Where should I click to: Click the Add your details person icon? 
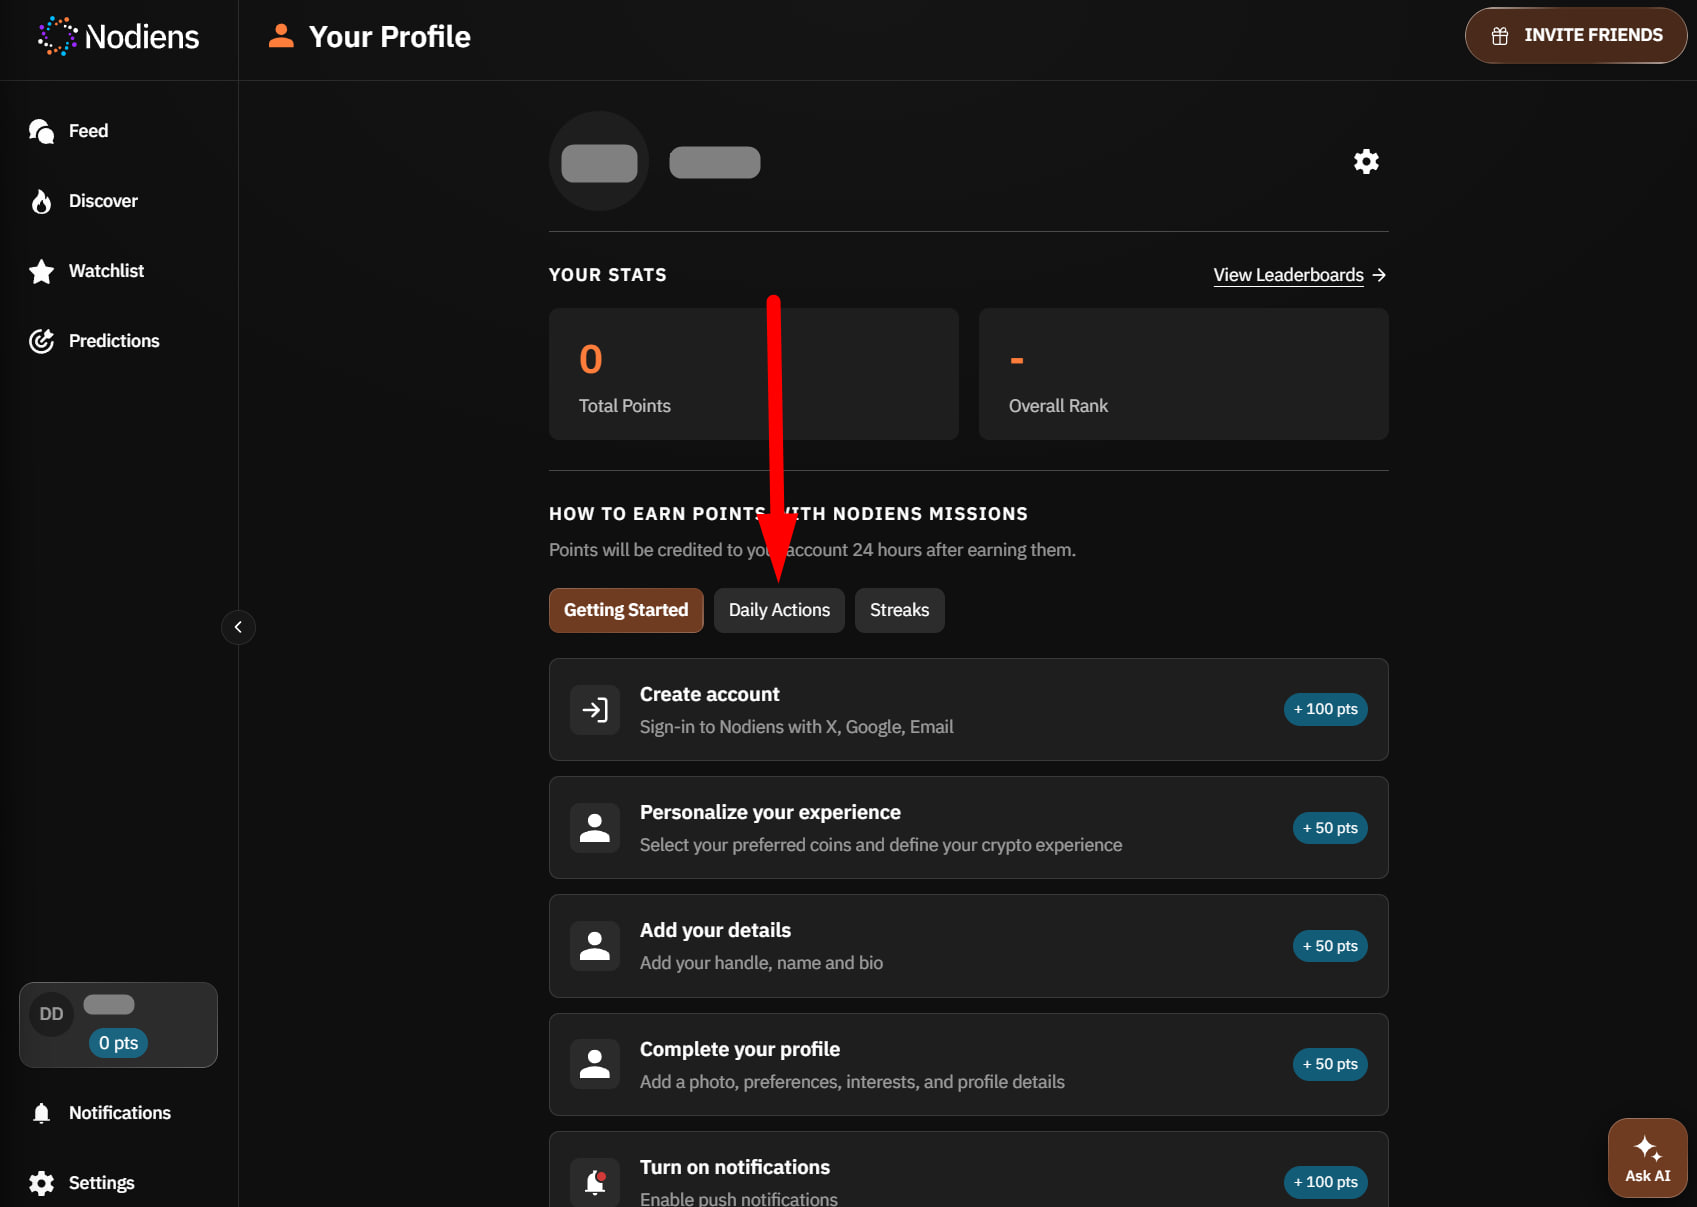click(595, 946)
